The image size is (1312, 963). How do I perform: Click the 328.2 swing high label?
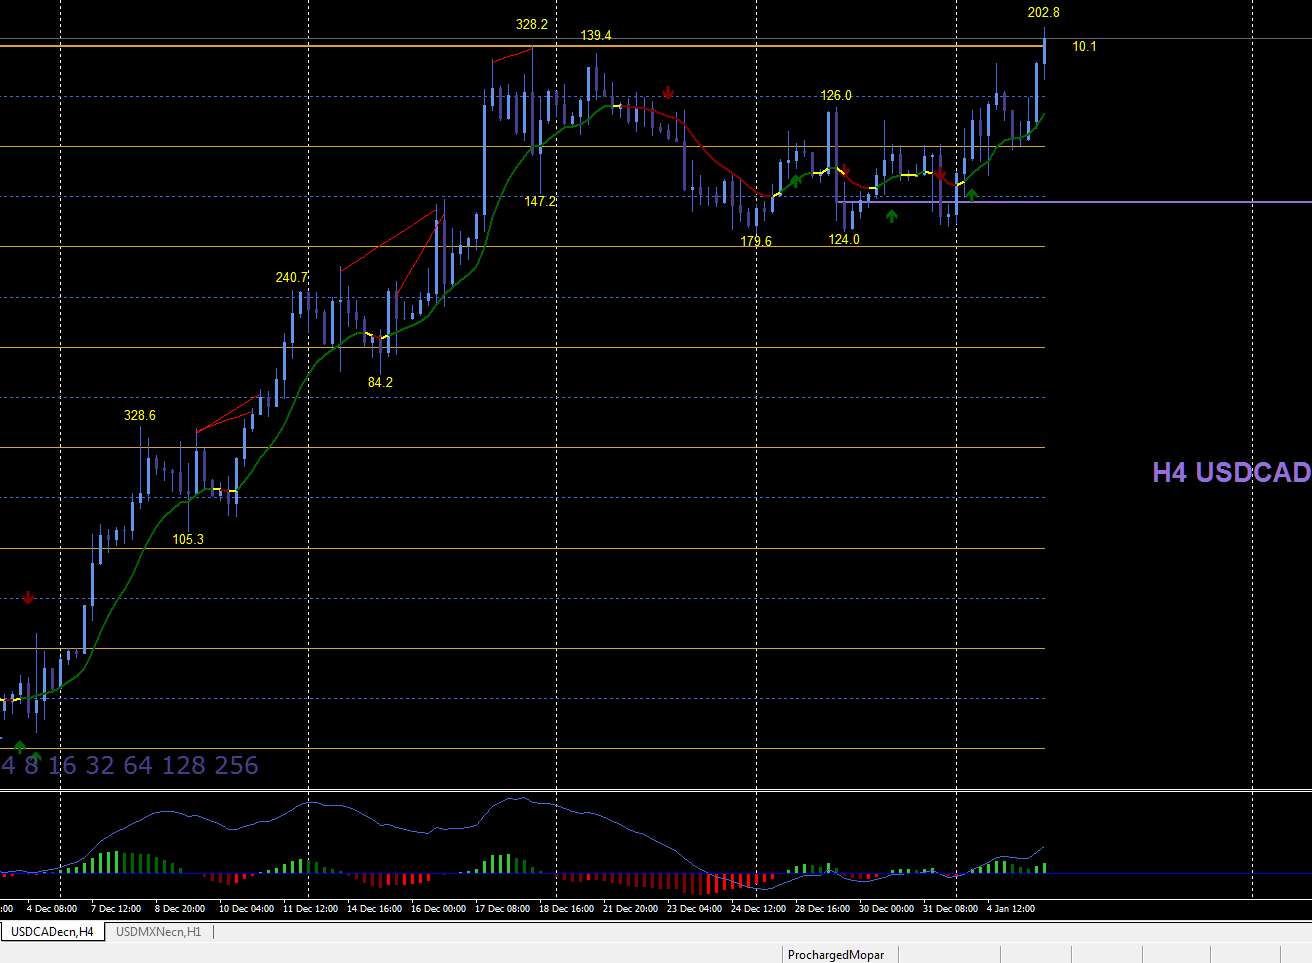coord(532,24)
